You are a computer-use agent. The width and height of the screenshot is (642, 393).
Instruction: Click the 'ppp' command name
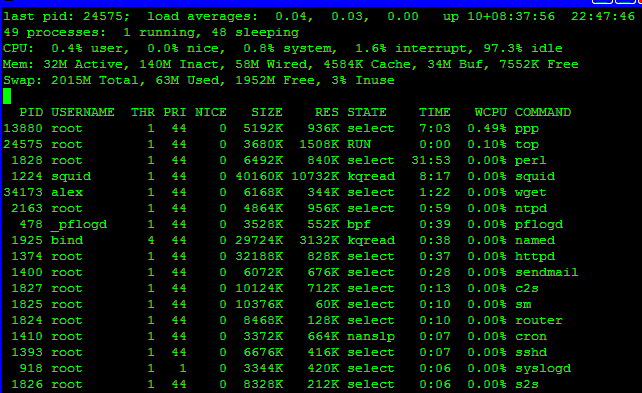[527, 129]
